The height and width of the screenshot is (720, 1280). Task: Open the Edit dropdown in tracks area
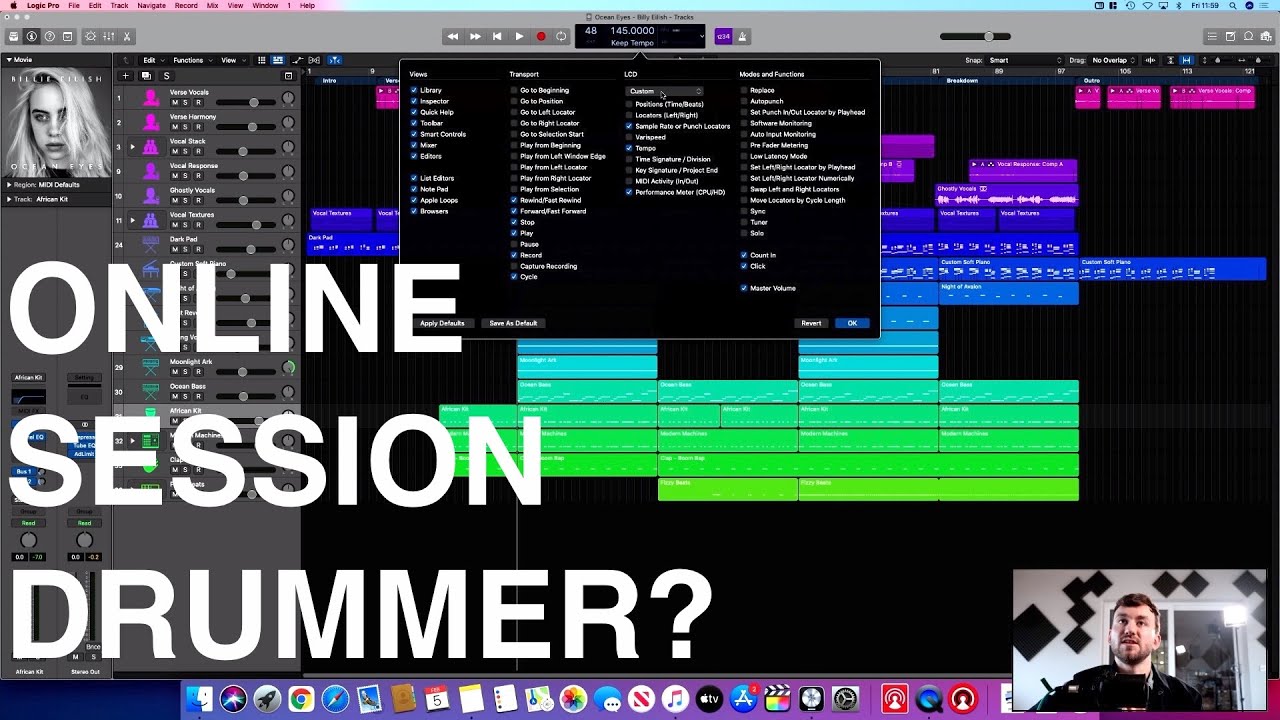pos(152,60)
